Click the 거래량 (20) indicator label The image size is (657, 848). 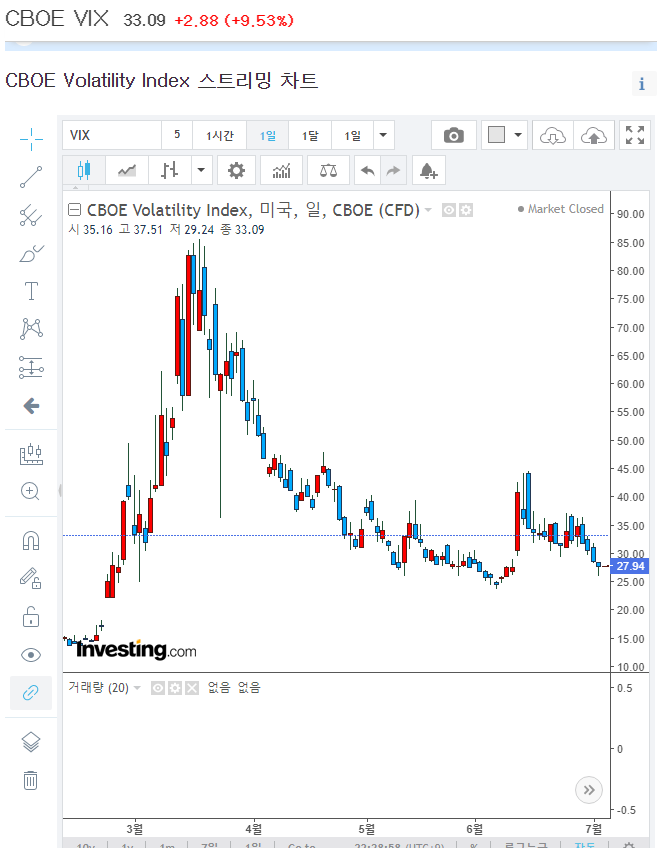pyautogui.click(x=98, y=688)
